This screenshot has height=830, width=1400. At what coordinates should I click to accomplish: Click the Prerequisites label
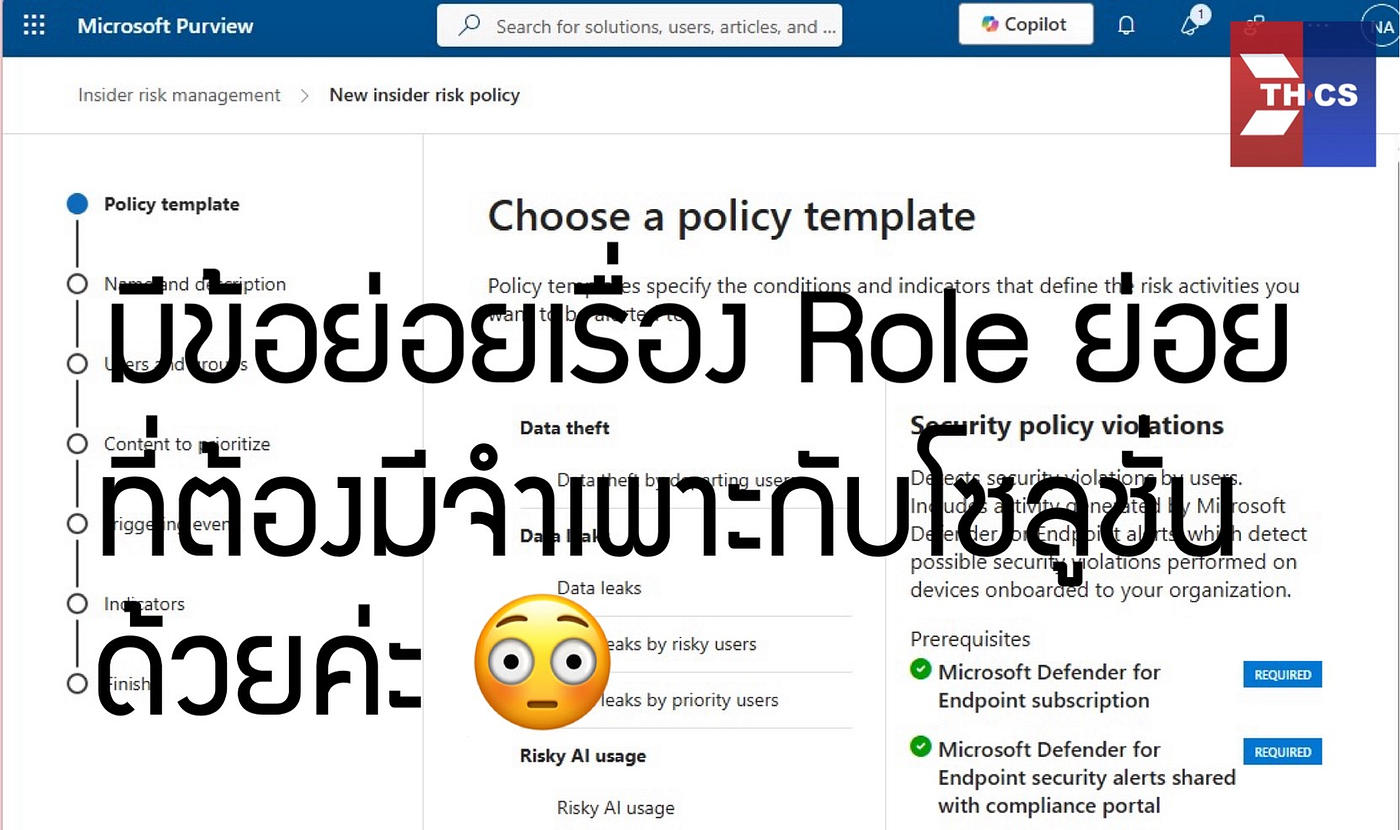(970, 639)
